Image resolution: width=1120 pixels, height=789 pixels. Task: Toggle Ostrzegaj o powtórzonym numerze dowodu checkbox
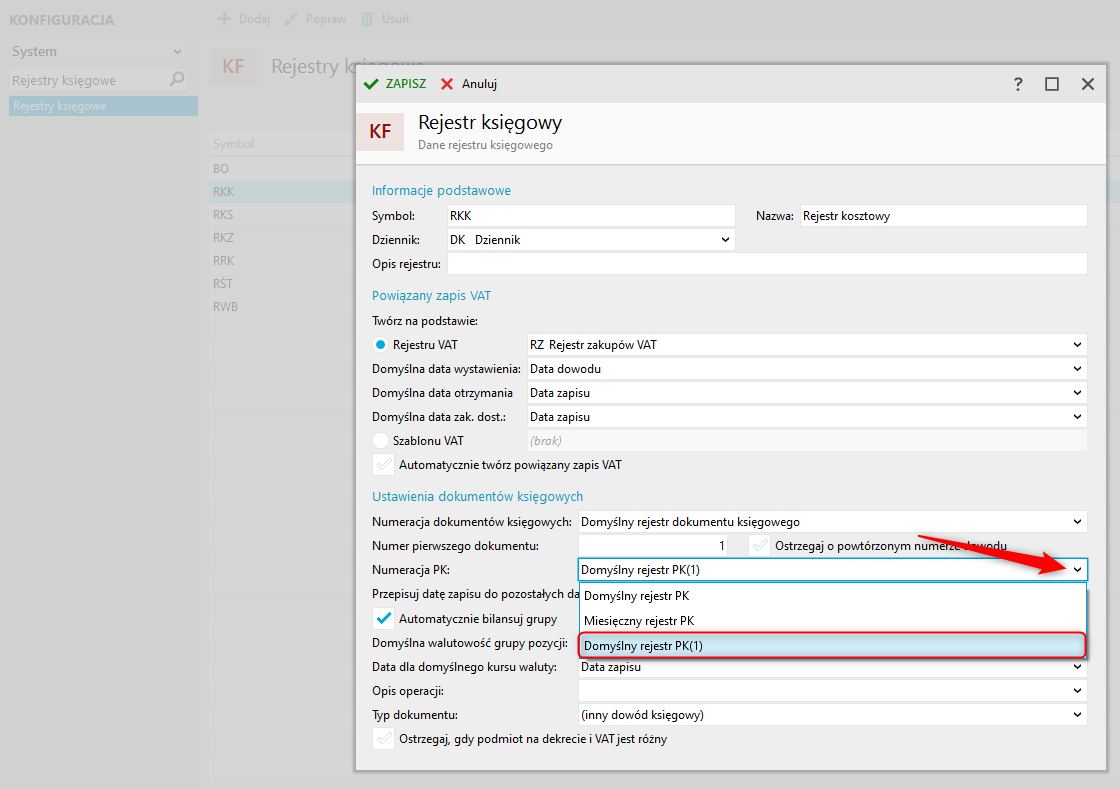760,546
